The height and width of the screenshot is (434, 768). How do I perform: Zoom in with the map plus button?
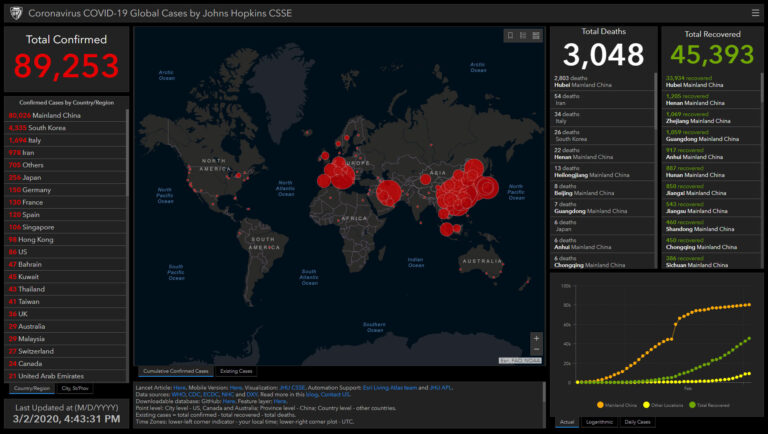[536, 338]
